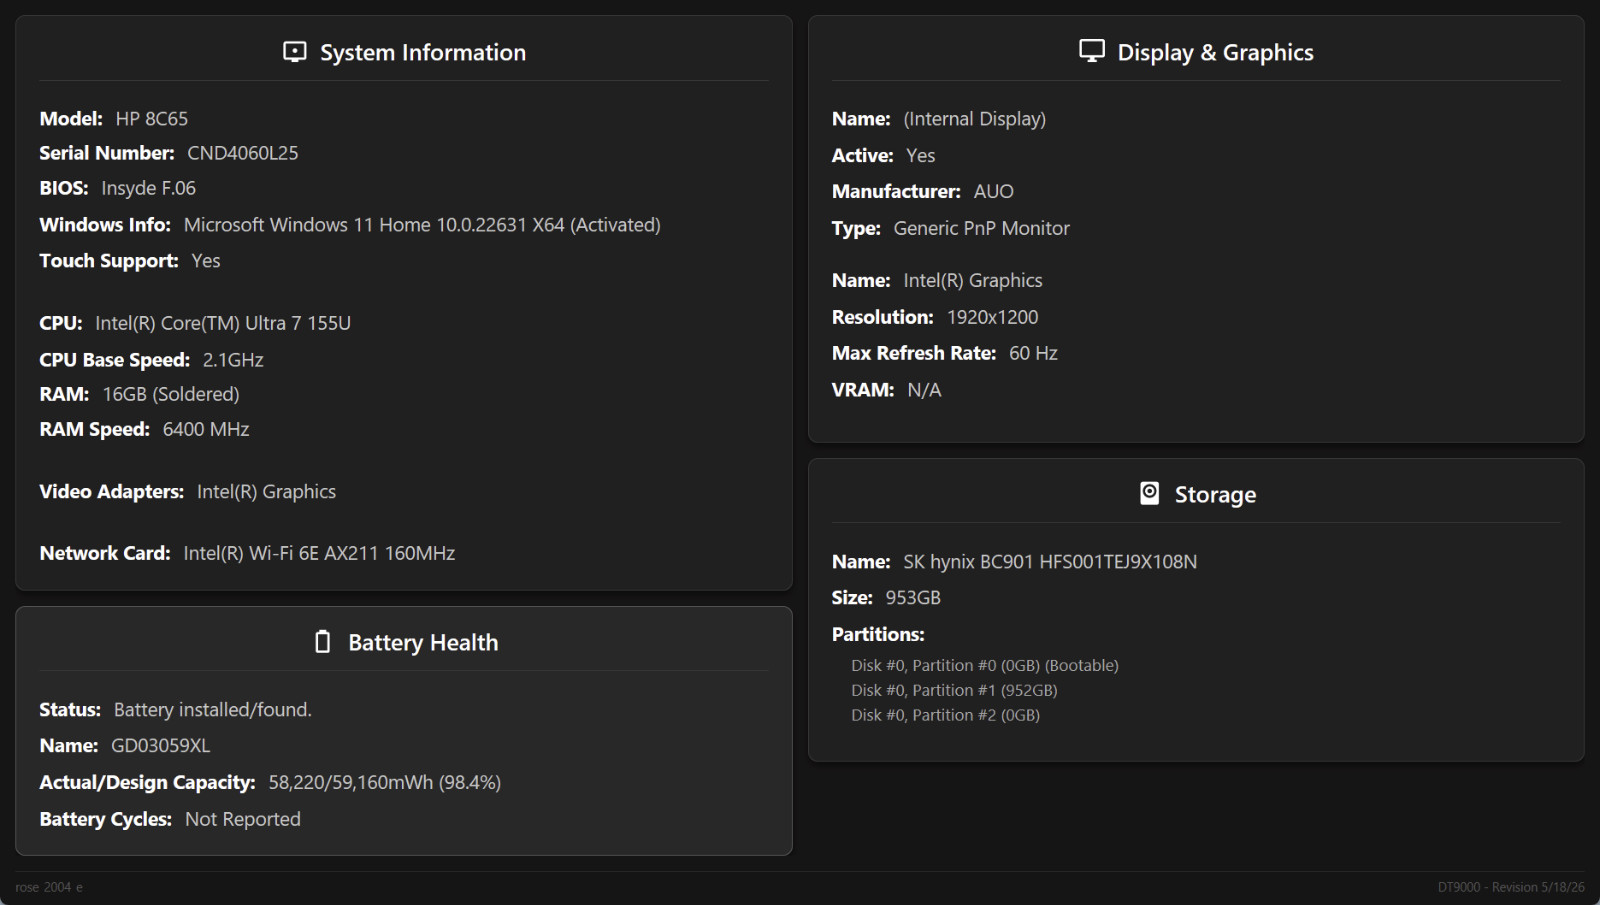The height and width of the screenshot is (905, 1600).
Task: Click RAM Speed 6400 MHz value
Action: pyautogui.click(x=206, y=429)
